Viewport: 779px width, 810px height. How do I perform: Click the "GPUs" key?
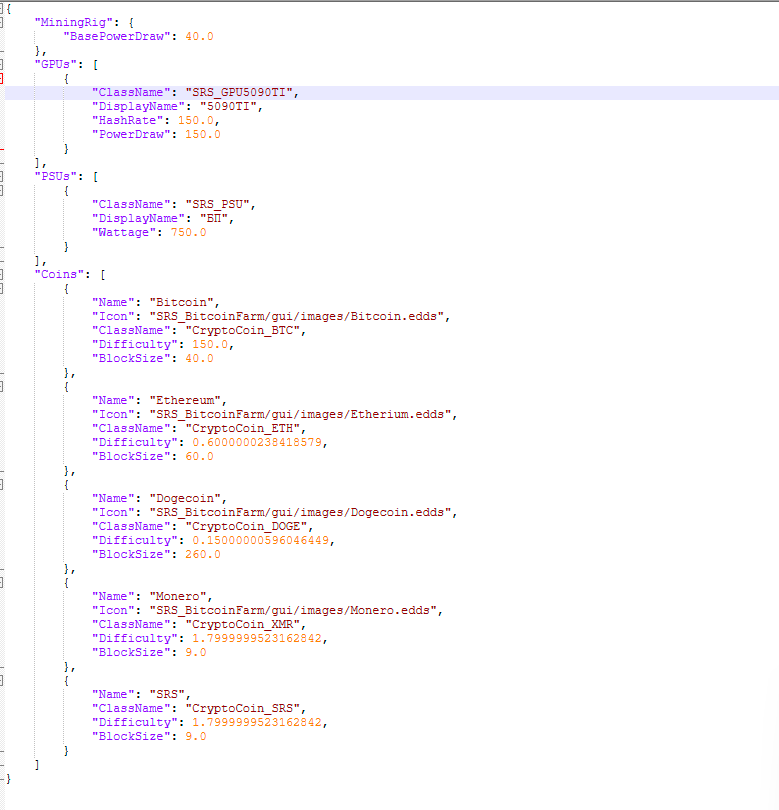pyautogui.click(x=56, y=64)
